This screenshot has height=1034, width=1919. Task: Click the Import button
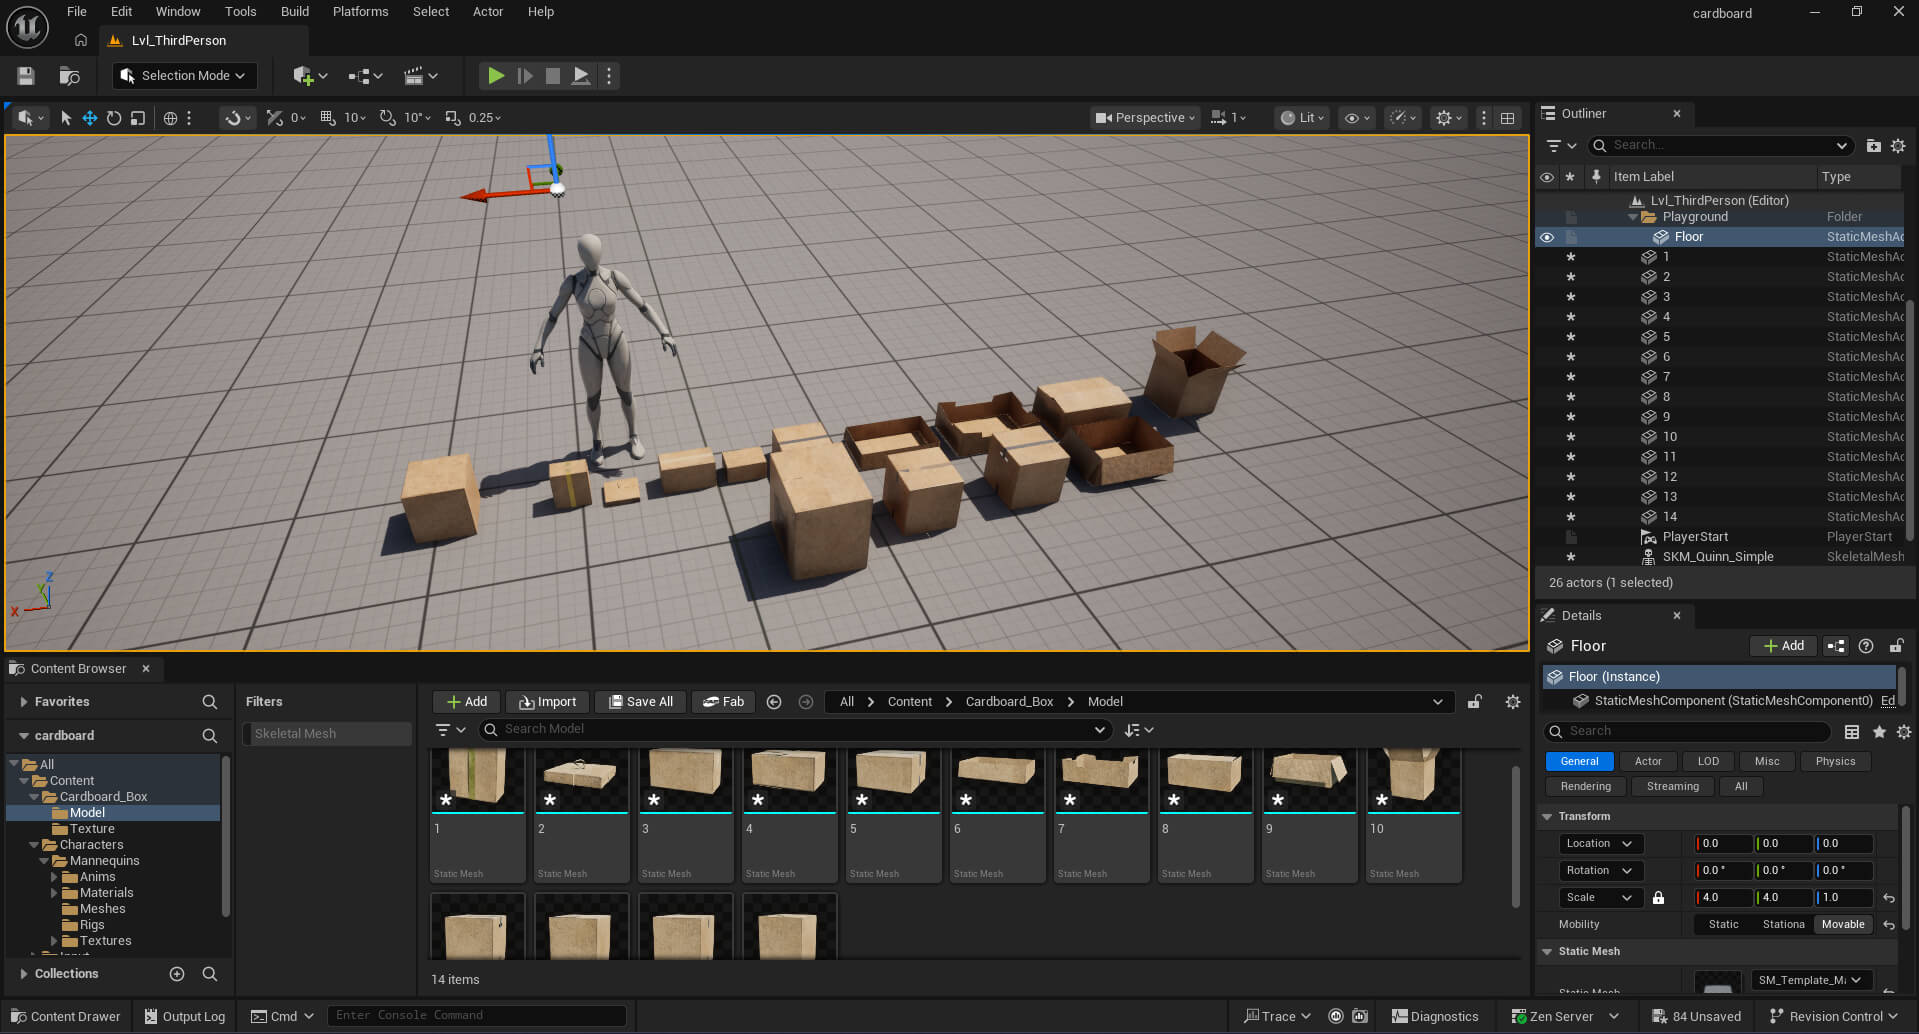click(x=547, y=702)
